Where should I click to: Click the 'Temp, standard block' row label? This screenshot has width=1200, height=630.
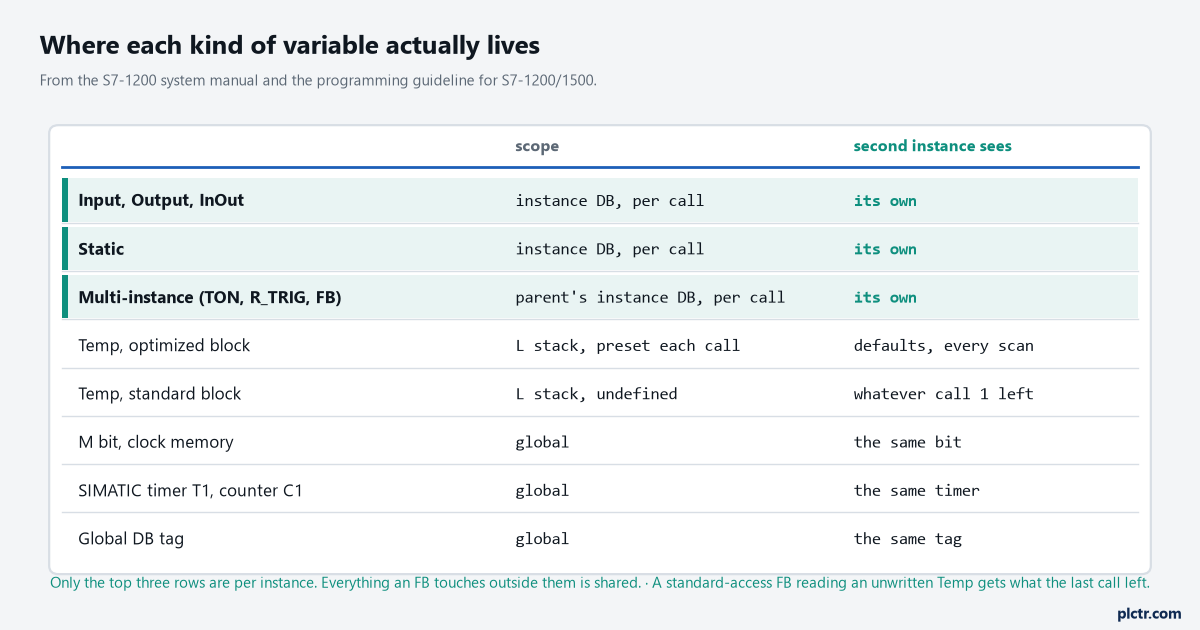(160, 394)
